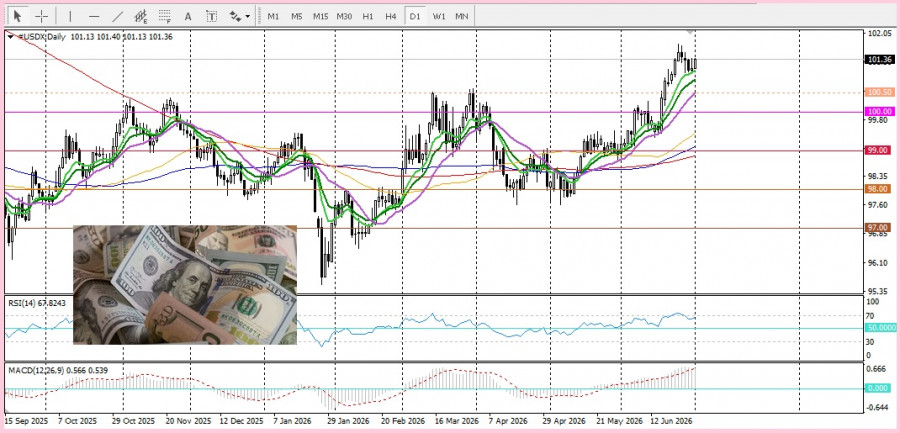
Task: Open the arrows objects dropdown arrow
Action: point(247,16)
